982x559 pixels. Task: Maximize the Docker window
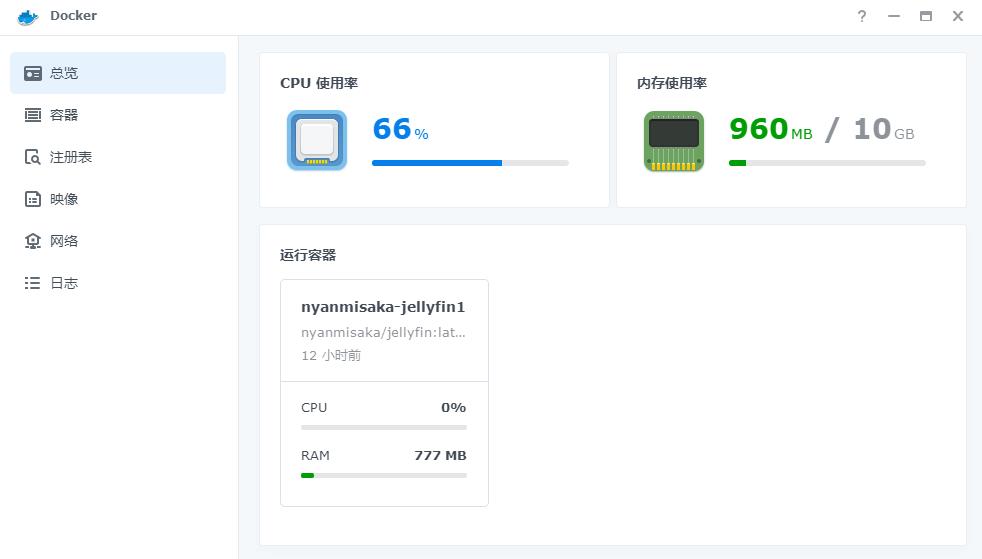pos(926,16)
